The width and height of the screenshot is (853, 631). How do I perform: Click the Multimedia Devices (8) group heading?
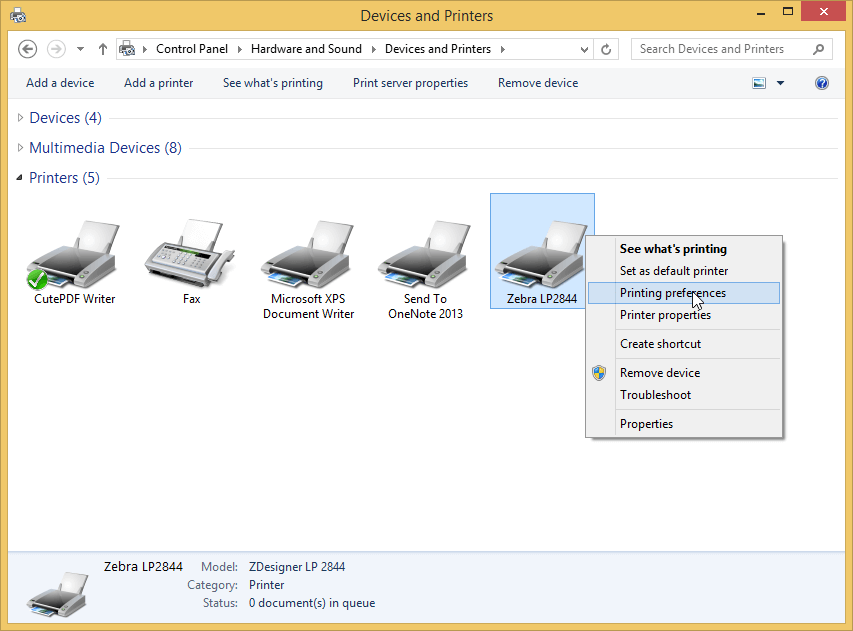[105, 147]
